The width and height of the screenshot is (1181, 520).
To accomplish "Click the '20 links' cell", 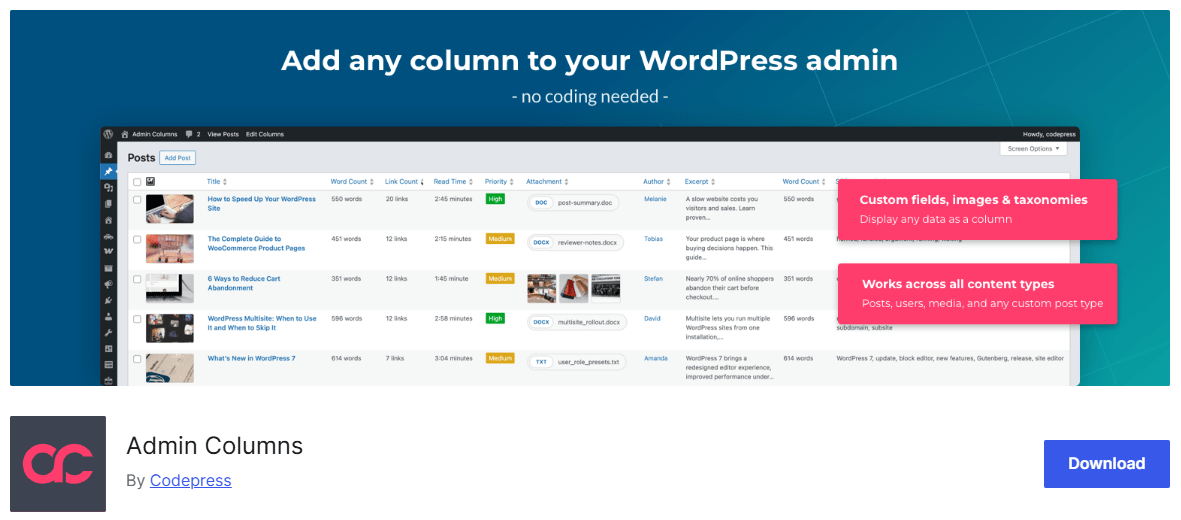I will [x=395, y=199].
